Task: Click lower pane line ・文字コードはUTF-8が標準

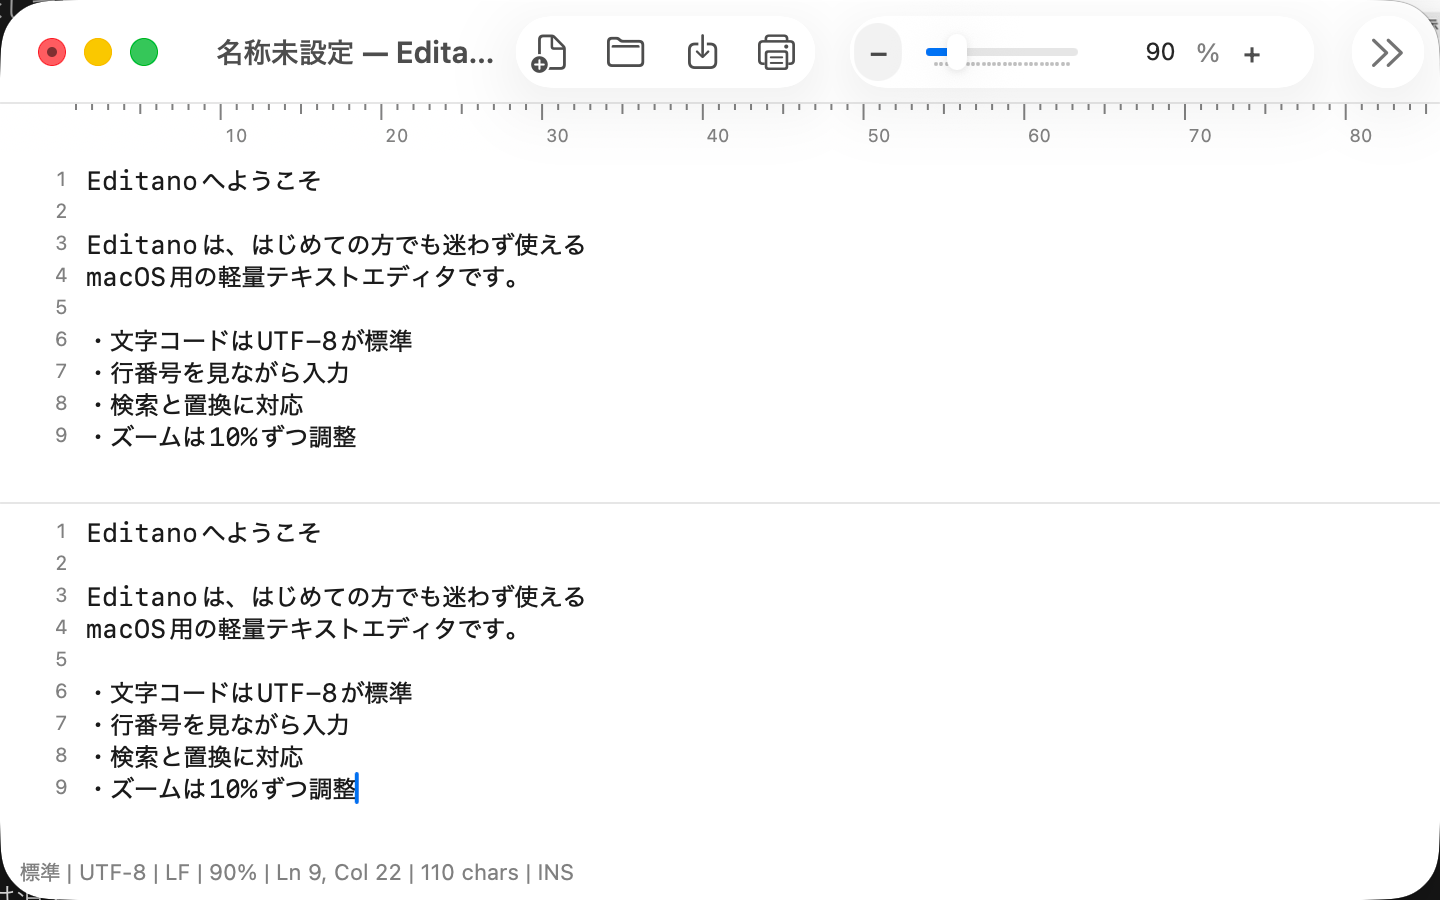Action: tap(250, 692)
